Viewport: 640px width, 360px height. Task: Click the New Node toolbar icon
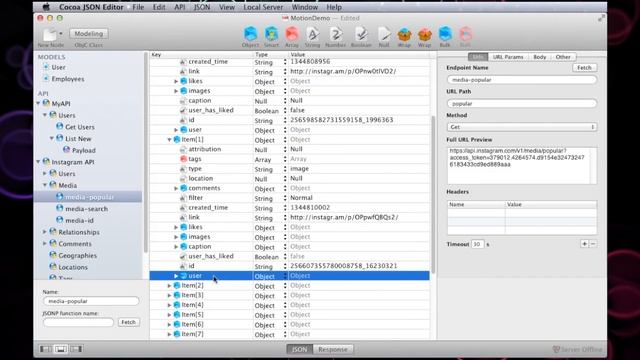click(x=50, y=35)
